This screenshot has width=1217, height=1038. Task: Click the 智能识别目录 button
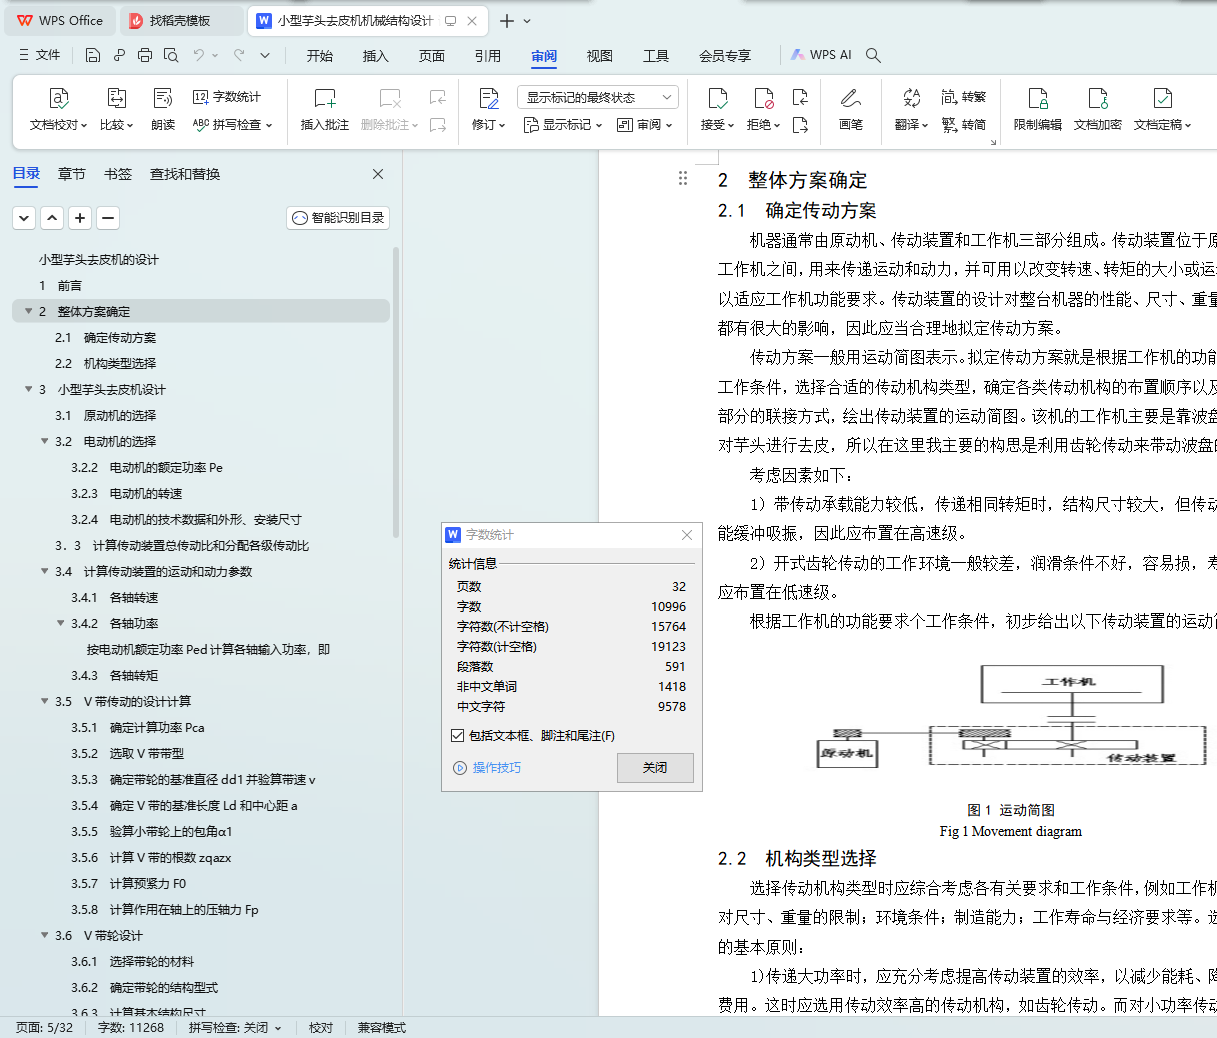click(x=338, y=218)
